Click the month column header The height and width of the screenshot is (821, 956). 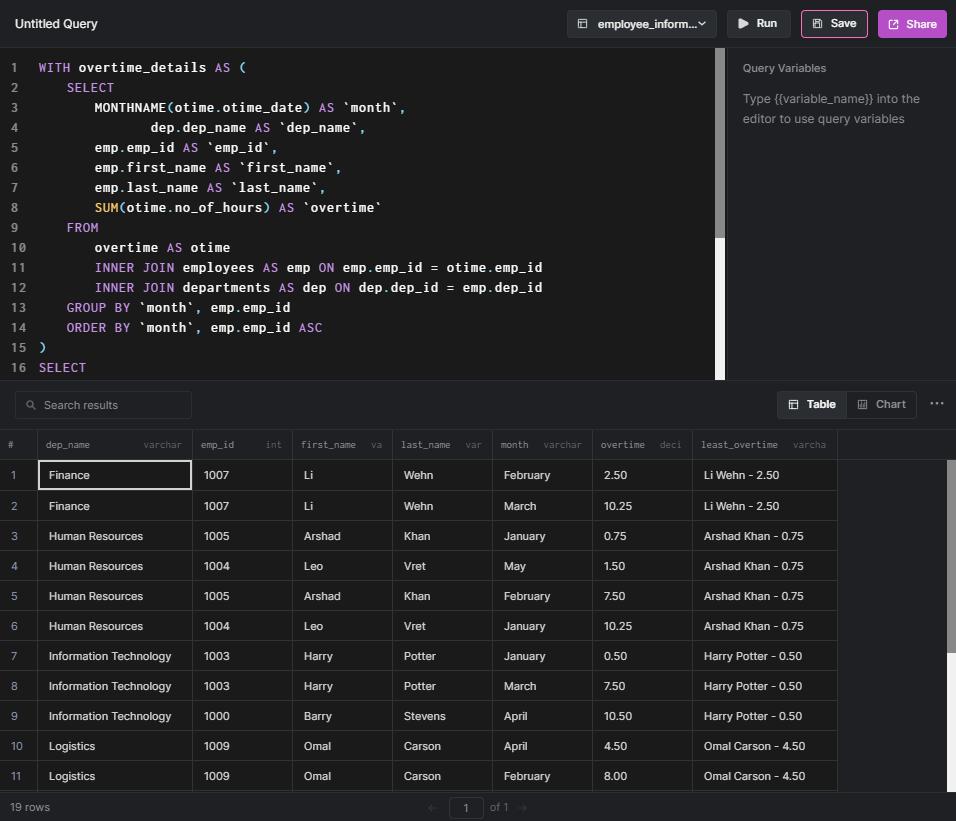pyautogui.click(x=542, y=445)
